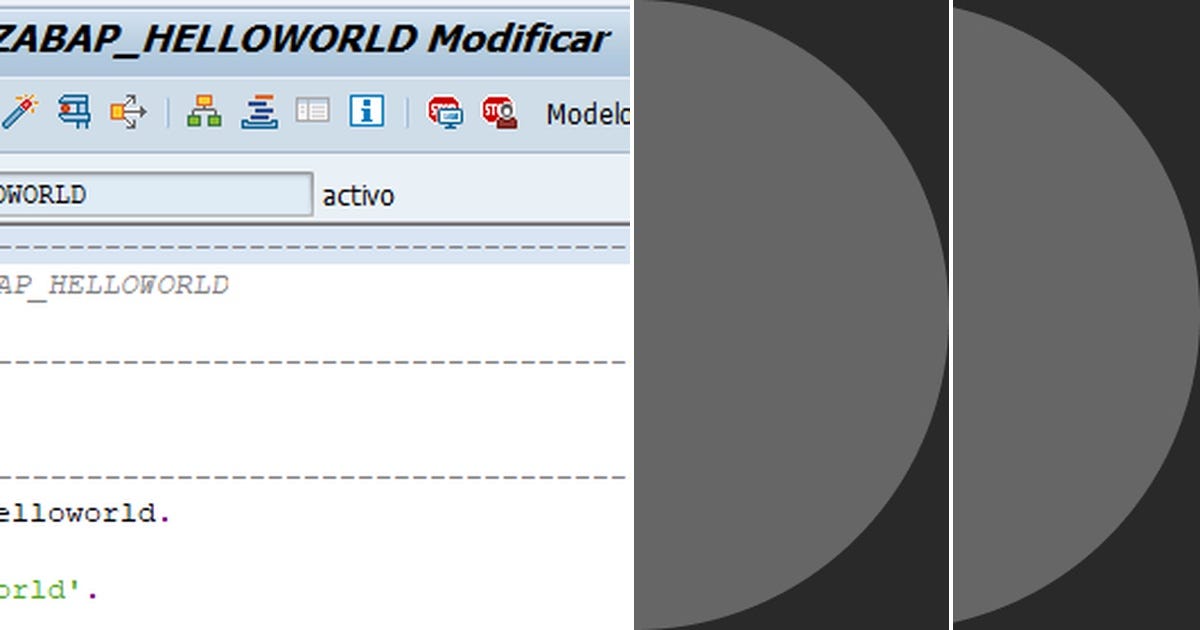Click the table display view icon
The width and height of the screenshot is (1200, 630).
[313, 111]
